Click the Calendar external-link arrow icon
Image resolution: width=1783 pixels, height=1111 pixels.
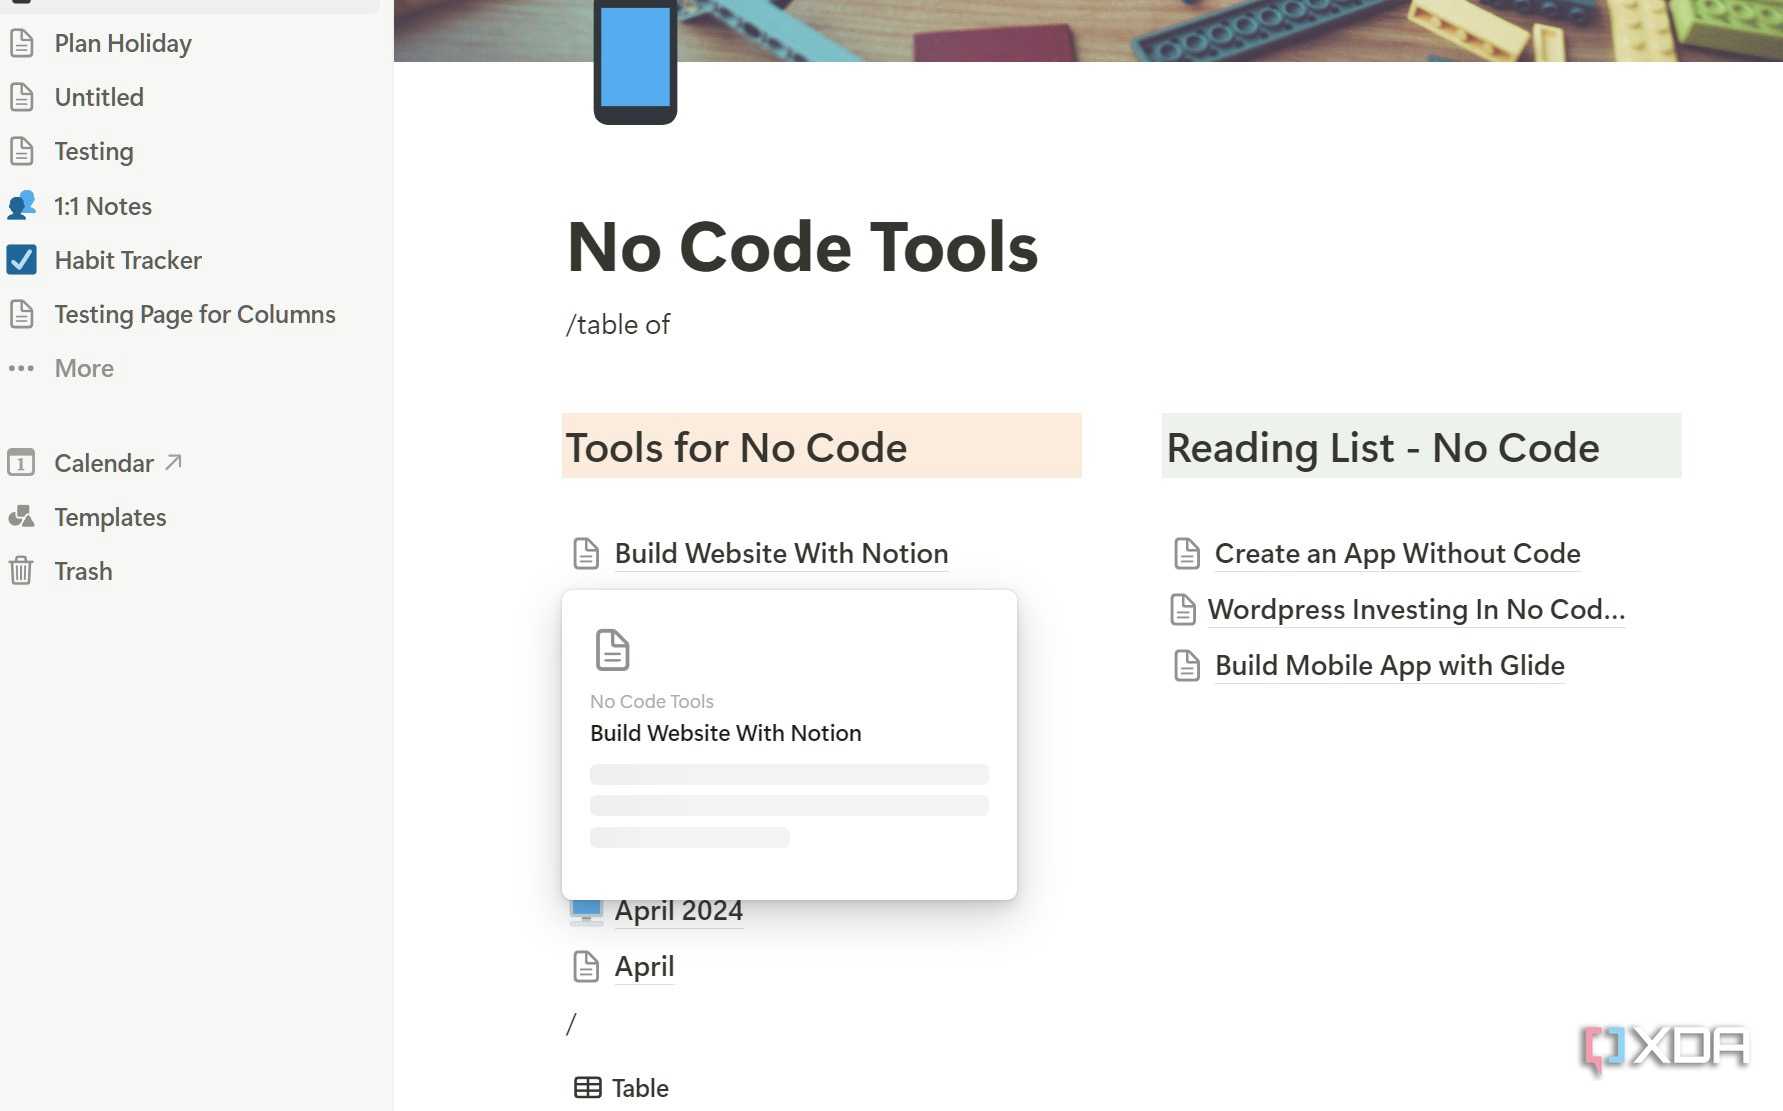point(173,462)
